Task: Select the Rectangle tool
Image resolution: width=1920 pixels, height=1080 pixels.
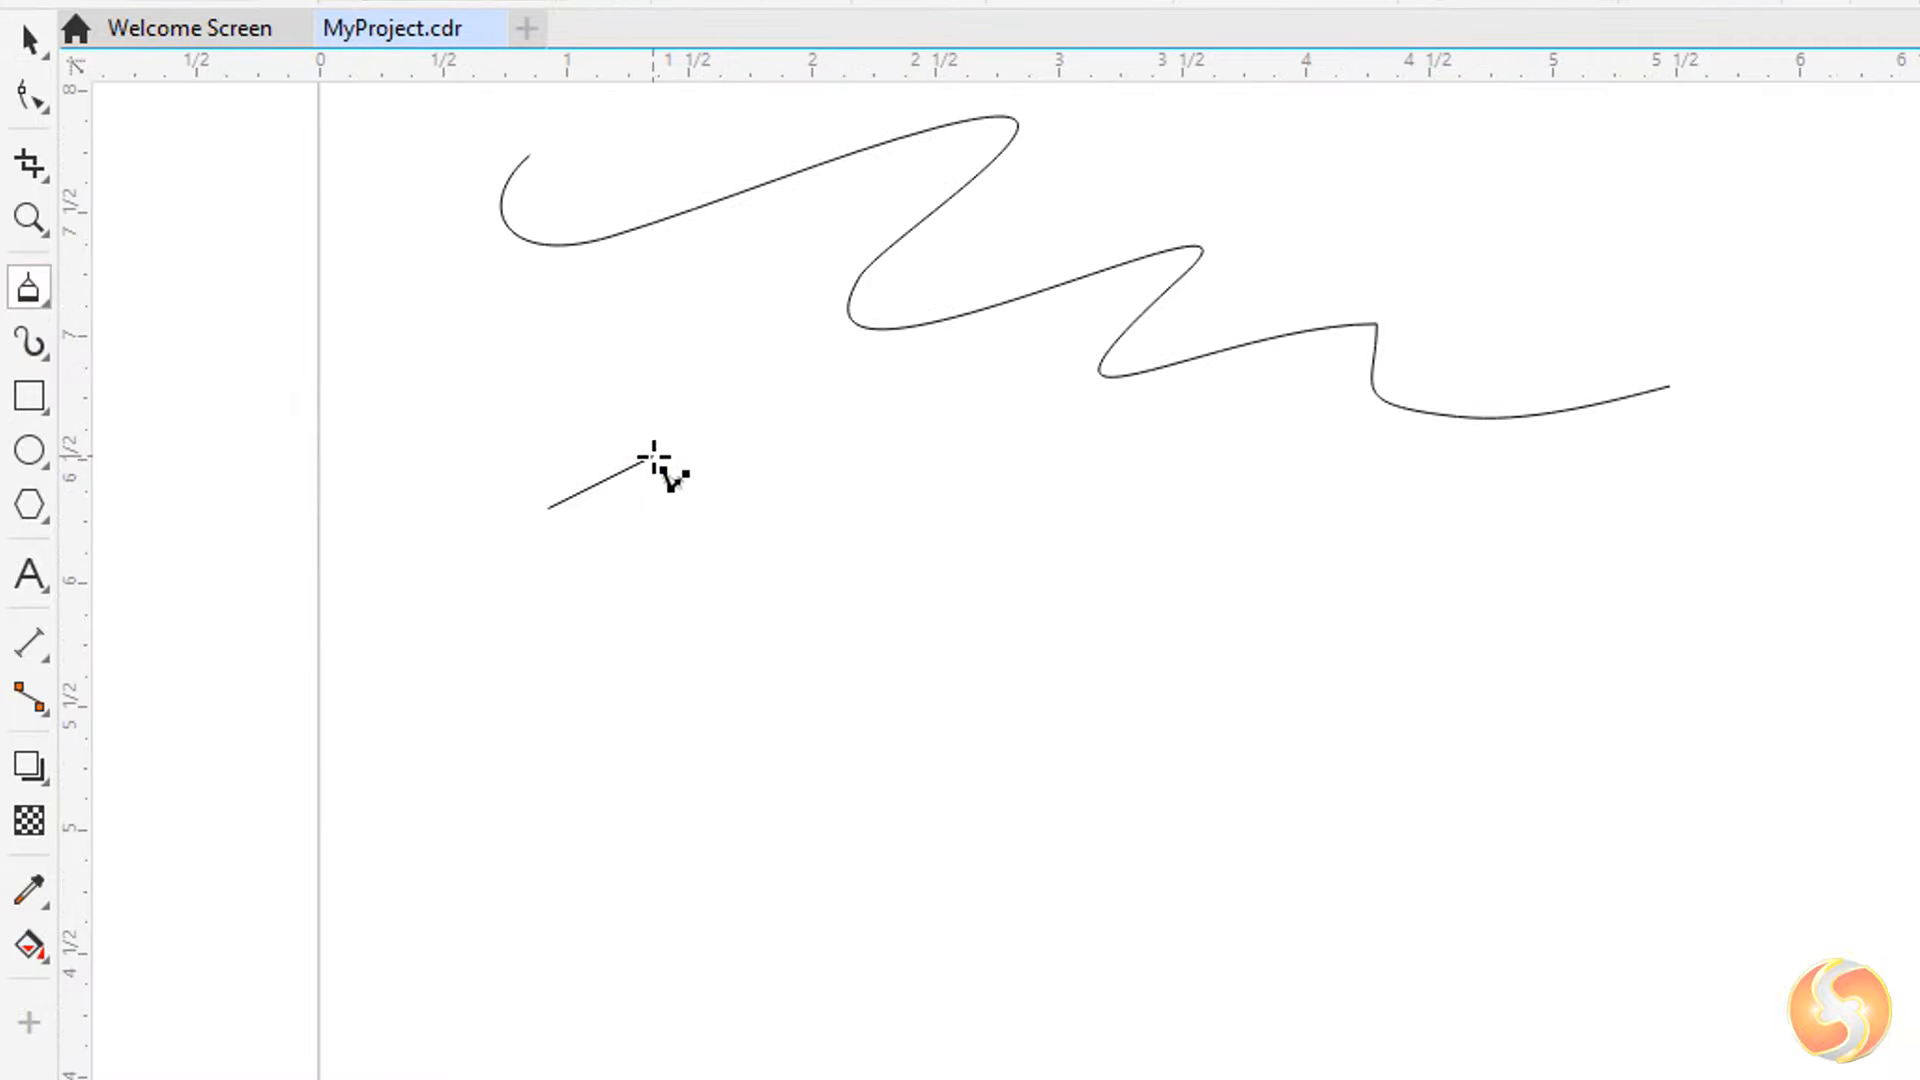Action: (29, 397)
